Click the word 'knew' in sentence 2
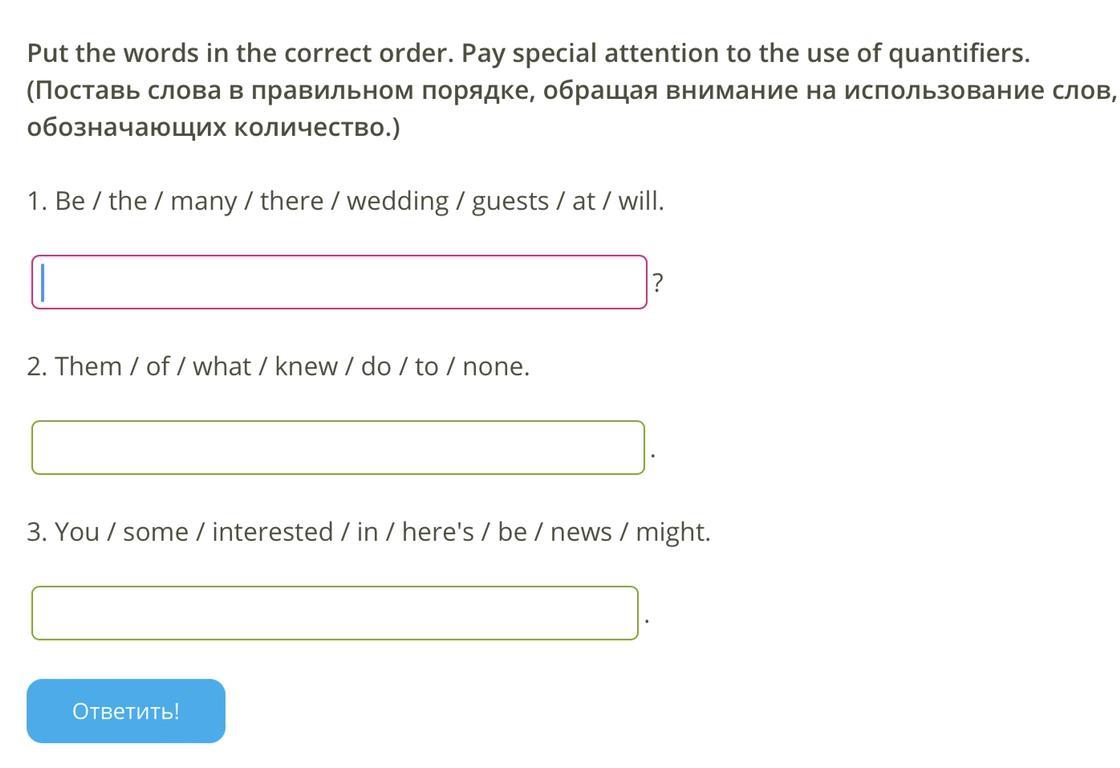The width and height of the screenshot is (1120, 768). coord(306,367)
